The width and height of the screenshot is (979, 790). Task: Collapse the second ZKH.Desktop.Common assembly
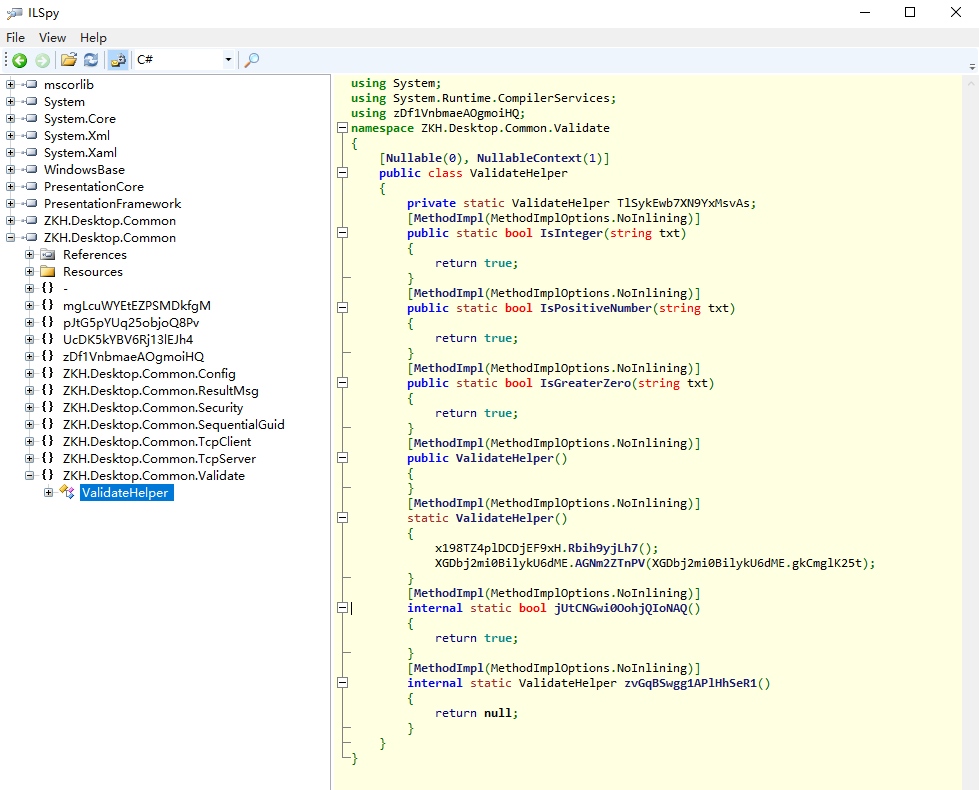[x=11, y=237]
